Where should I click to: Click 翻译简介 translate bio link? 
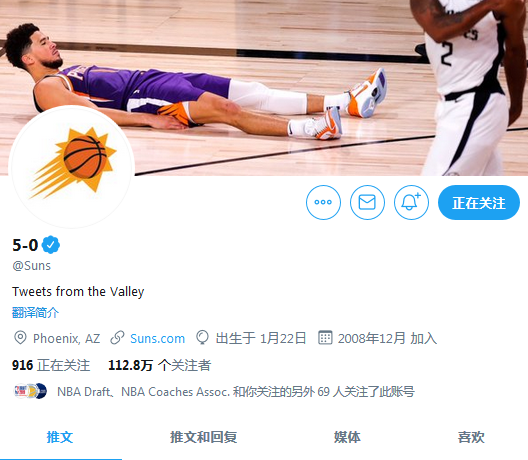coord(35,313)
